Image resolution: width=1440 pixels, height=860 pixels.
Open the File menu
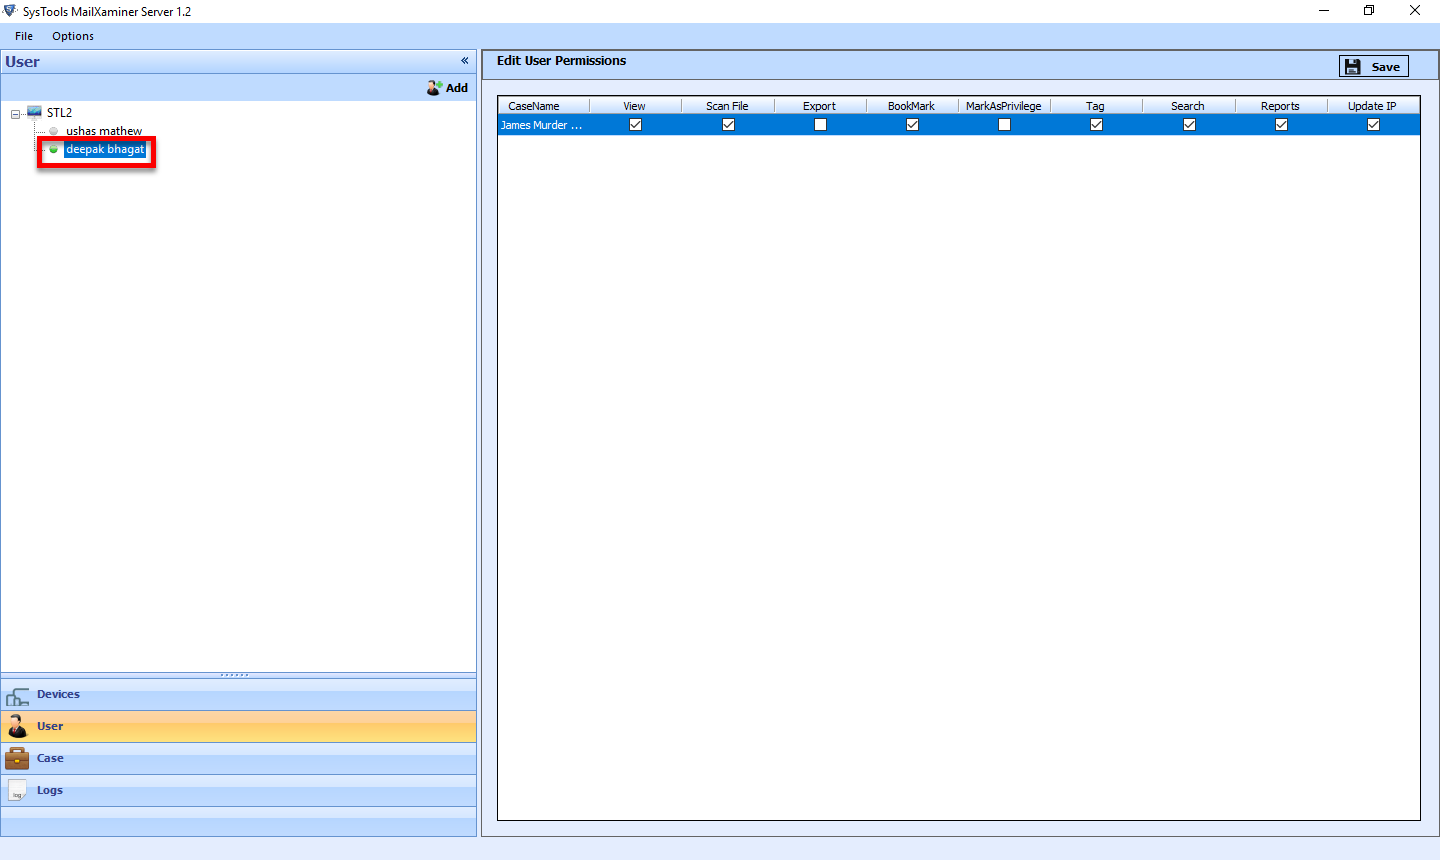pyautogui.click(x=24, y=36)
